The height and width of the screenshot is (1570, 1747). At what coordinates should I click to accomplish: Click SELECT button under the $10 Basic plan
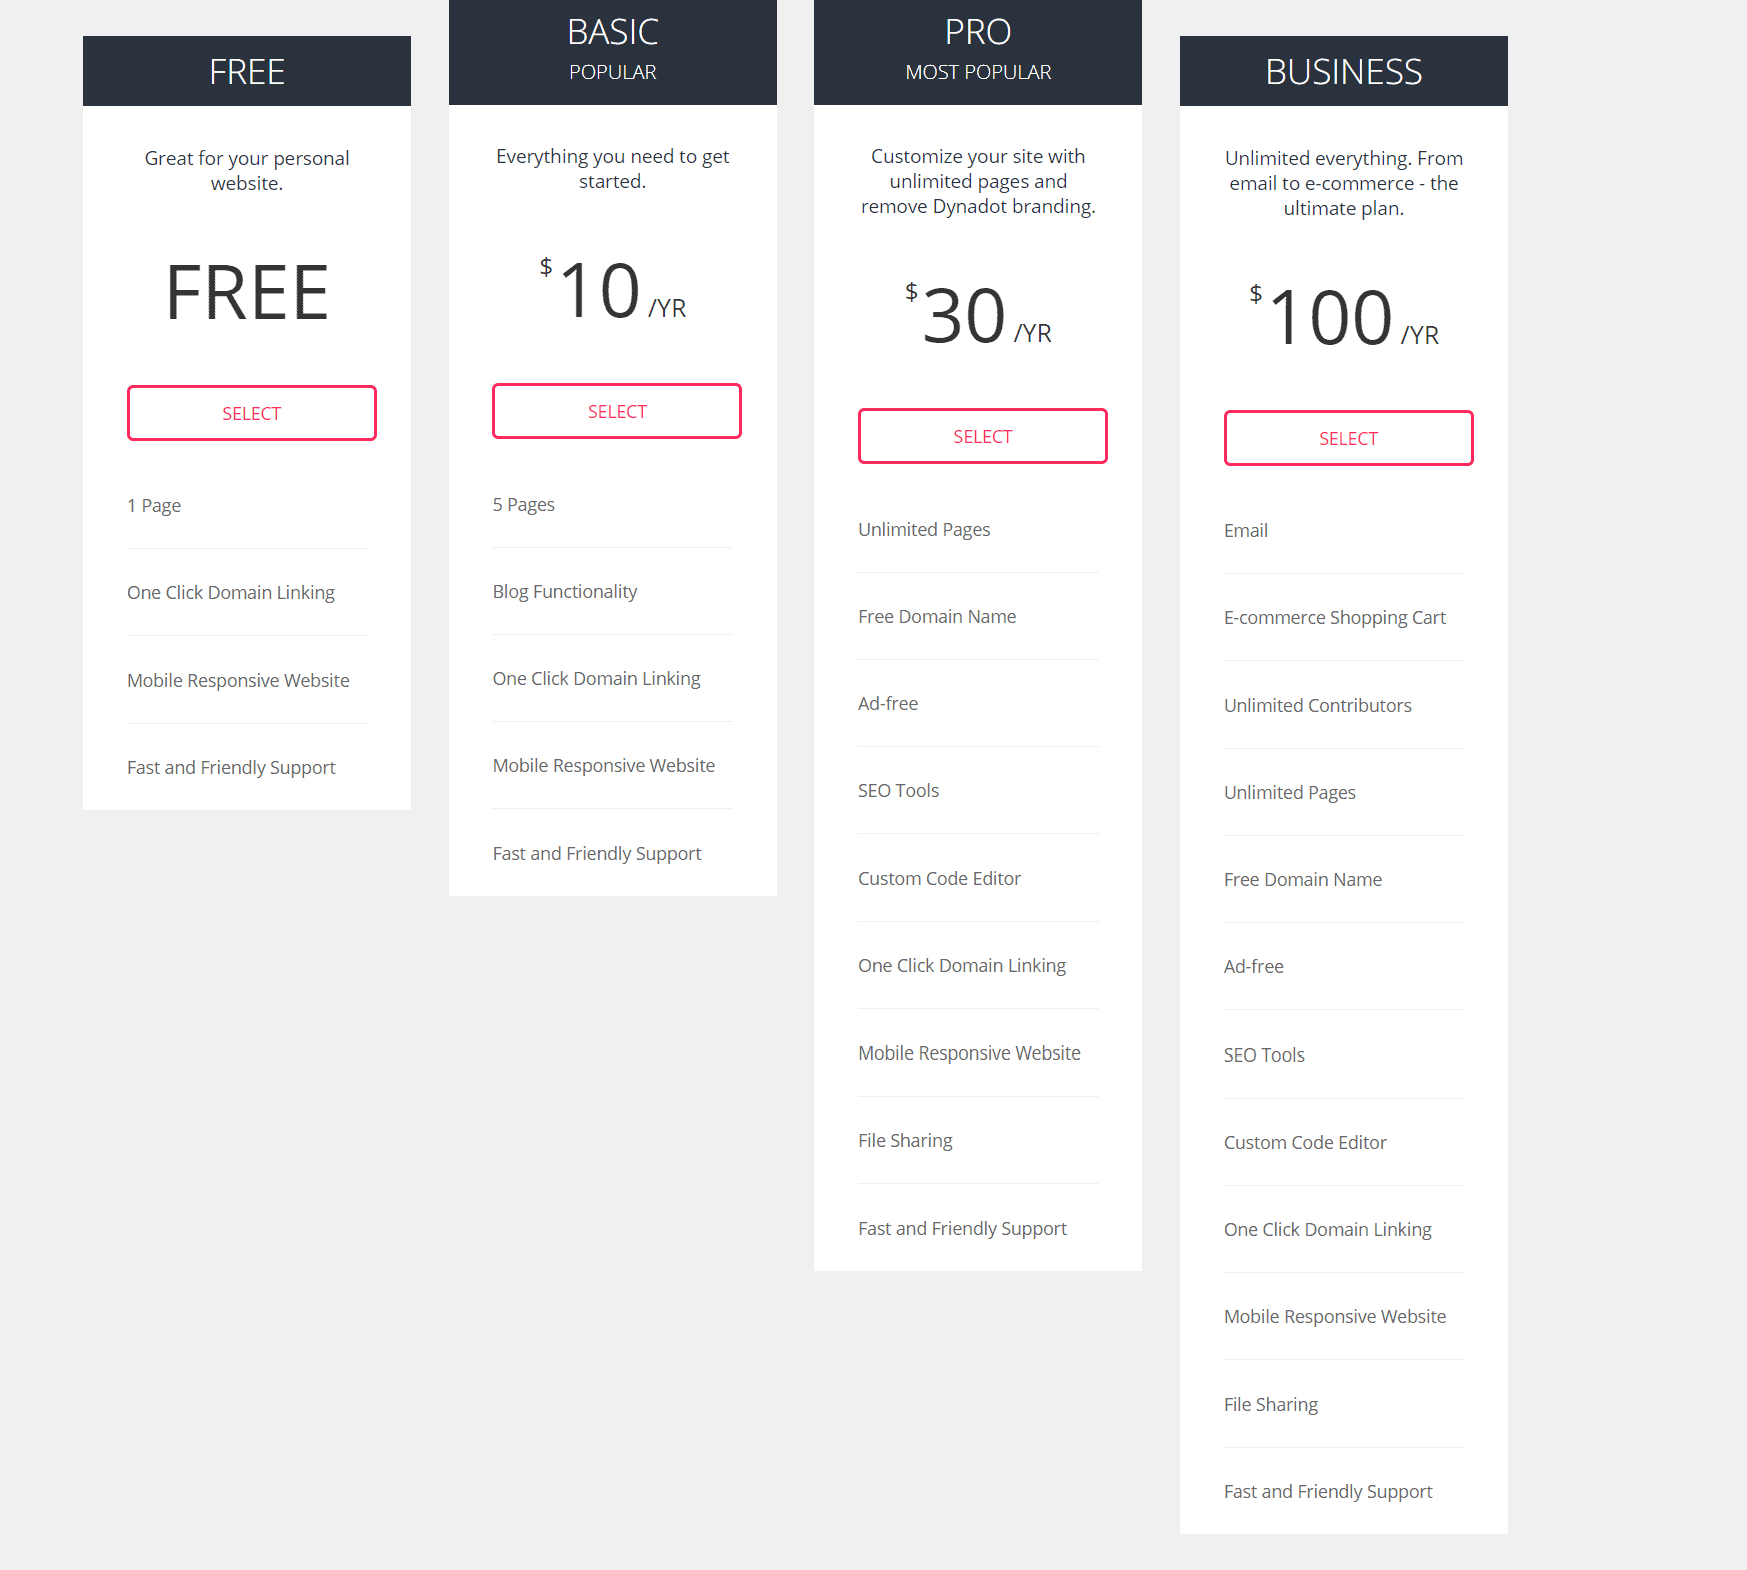click(x=617, y=411)
